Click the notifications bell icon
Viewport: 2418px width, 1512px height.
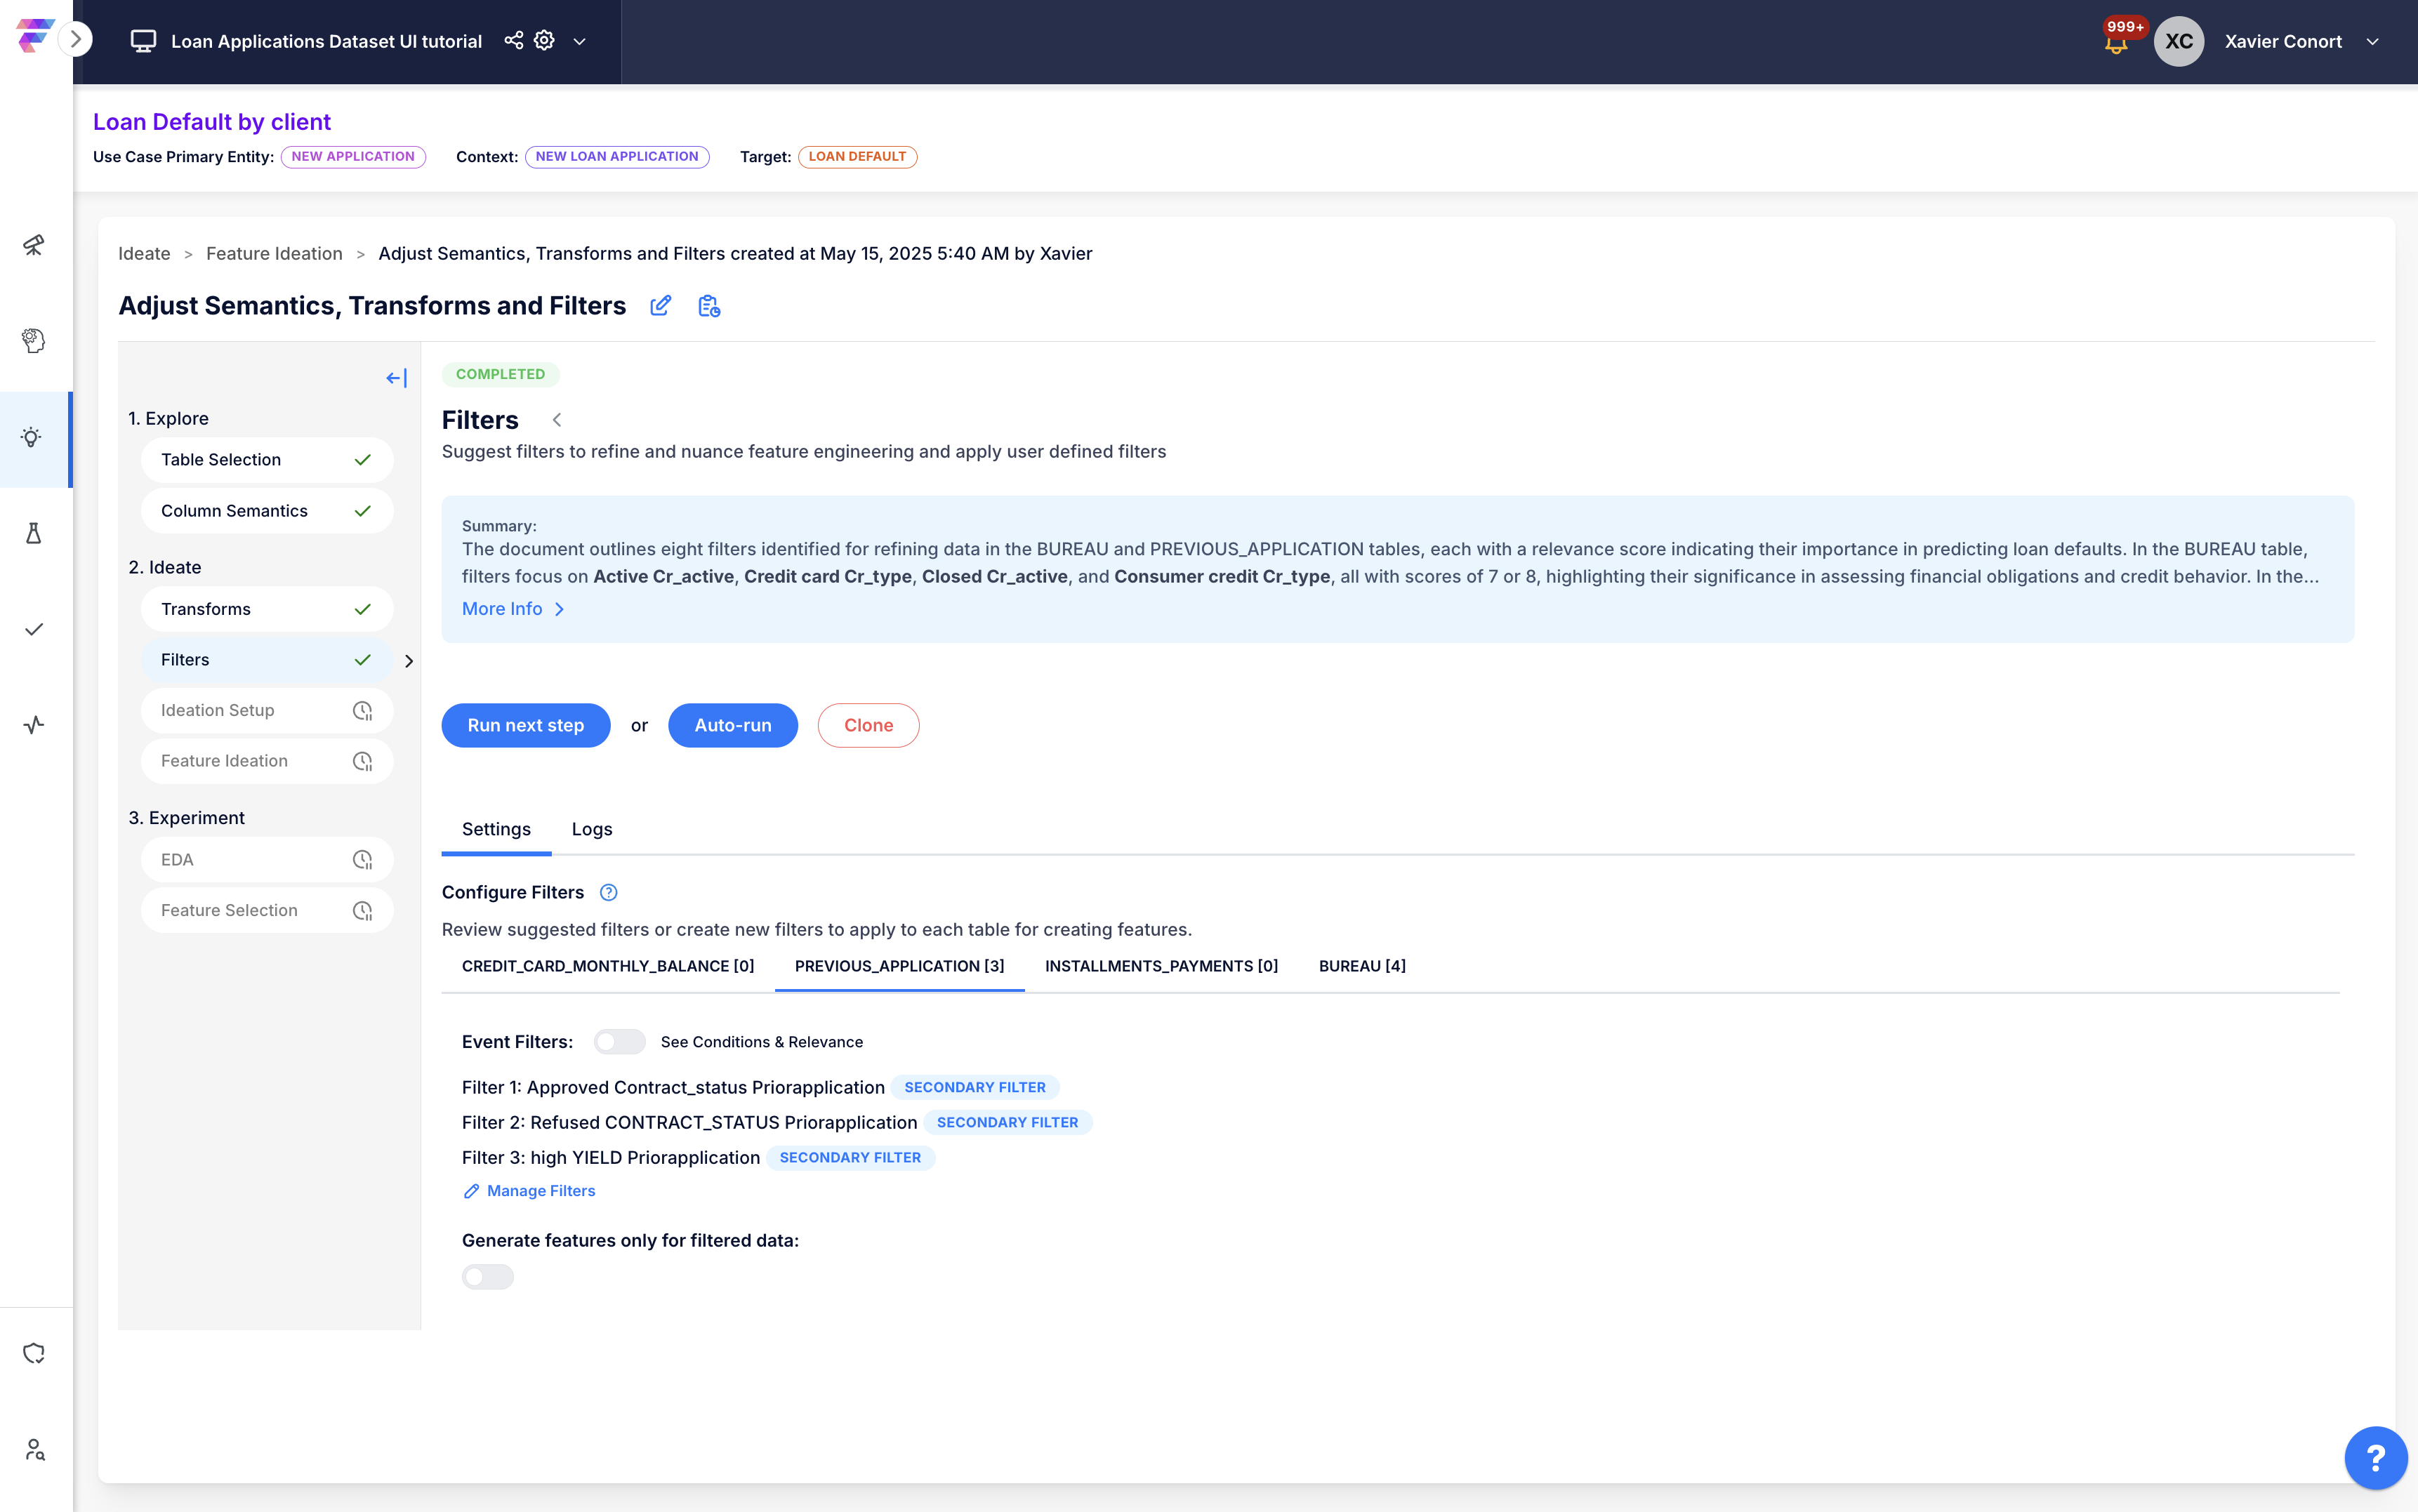tap(2115, 44)
